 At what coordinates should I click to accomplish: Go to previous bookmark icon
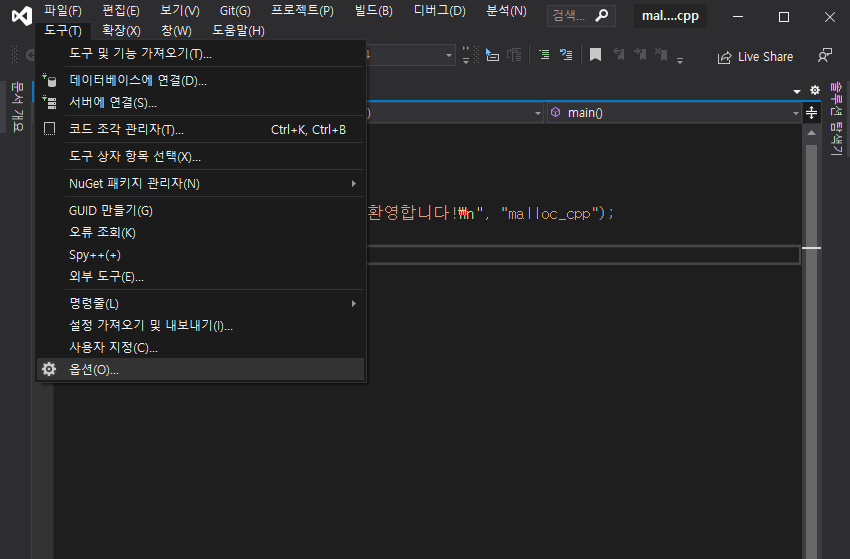coord(619,54)
